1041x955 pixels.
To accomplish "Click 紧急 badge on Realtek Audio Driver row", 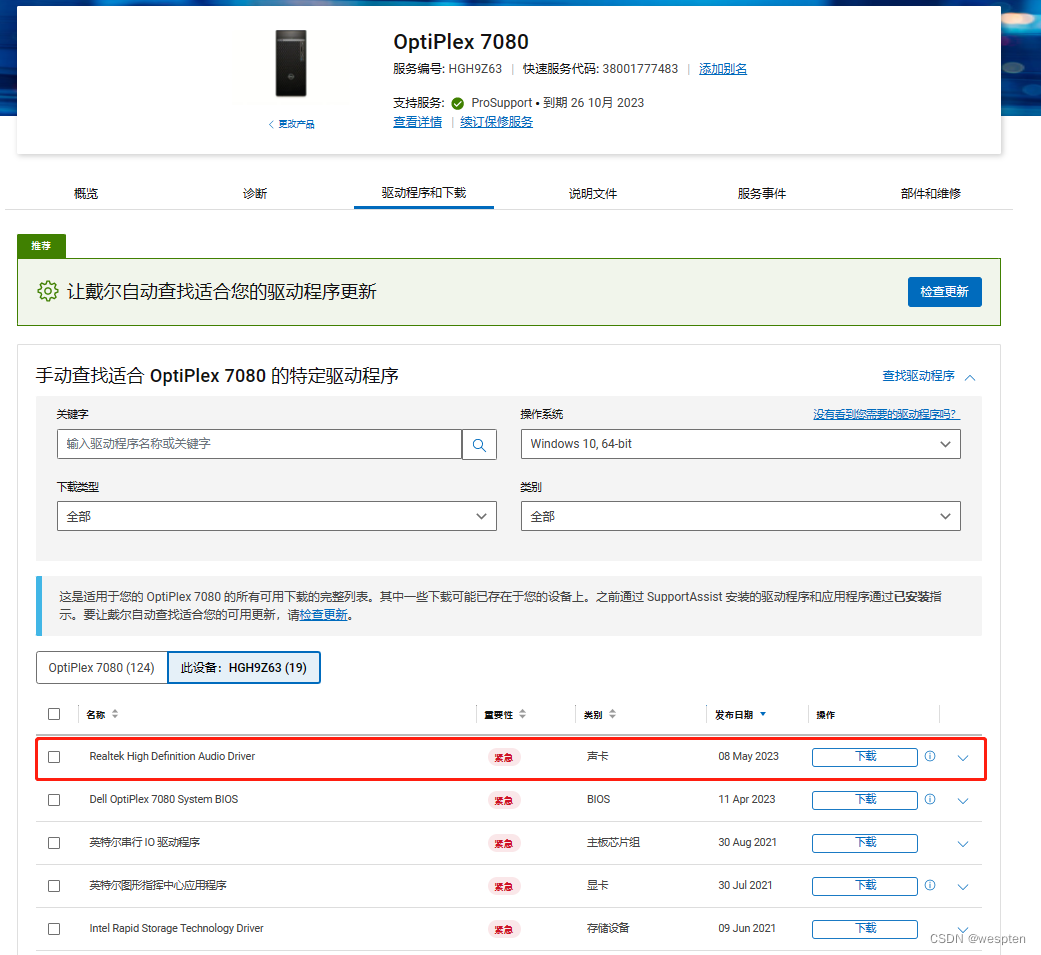I will pos(504,757).
